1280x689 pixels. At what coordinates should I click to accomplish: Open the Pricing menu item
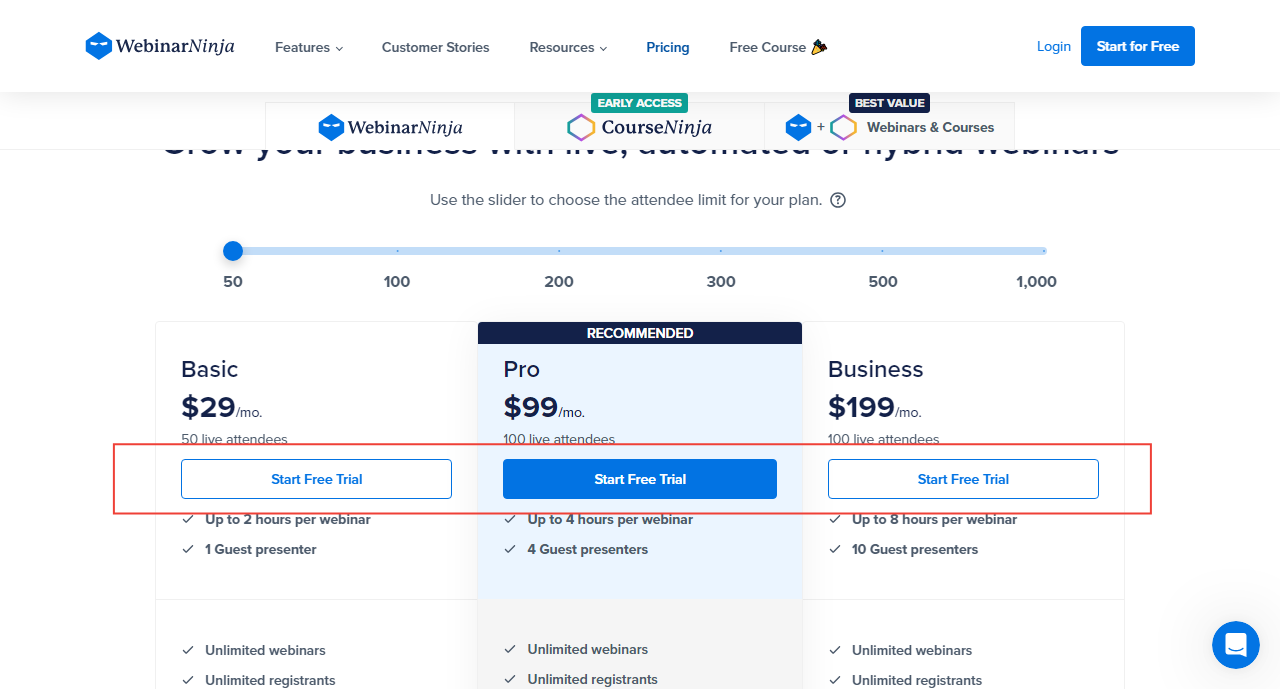coord(667,47)
